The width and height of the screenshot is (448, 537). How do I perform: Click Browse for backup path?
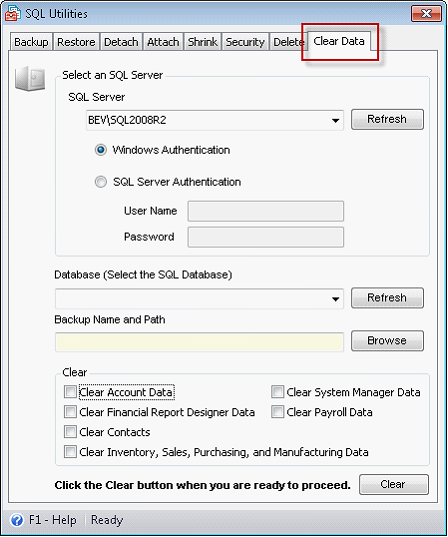click(387, 341)
